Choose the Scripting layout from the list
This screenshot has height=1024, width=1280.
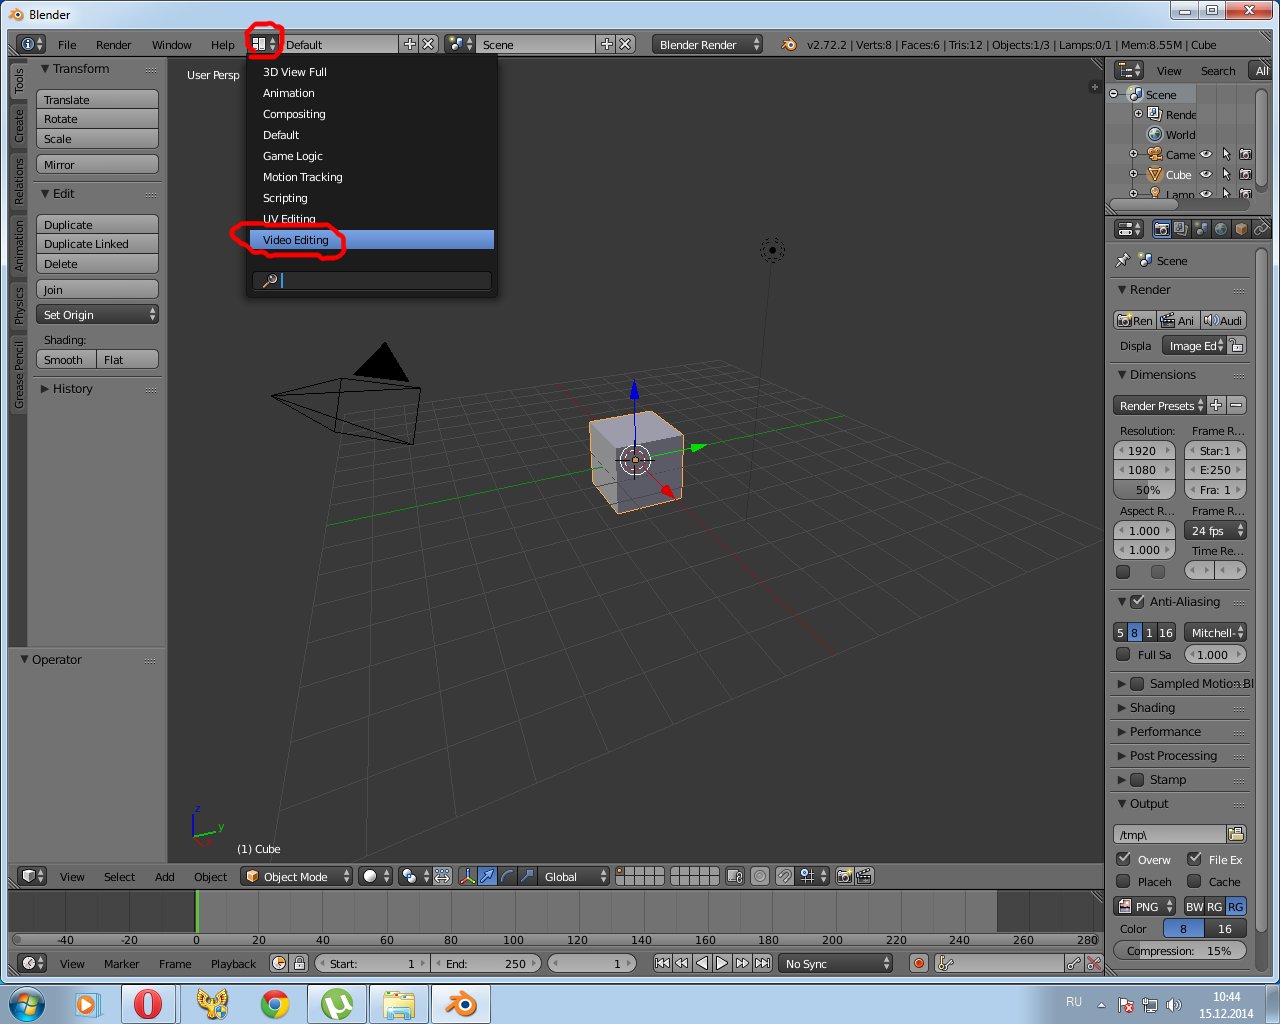point(372,198)
